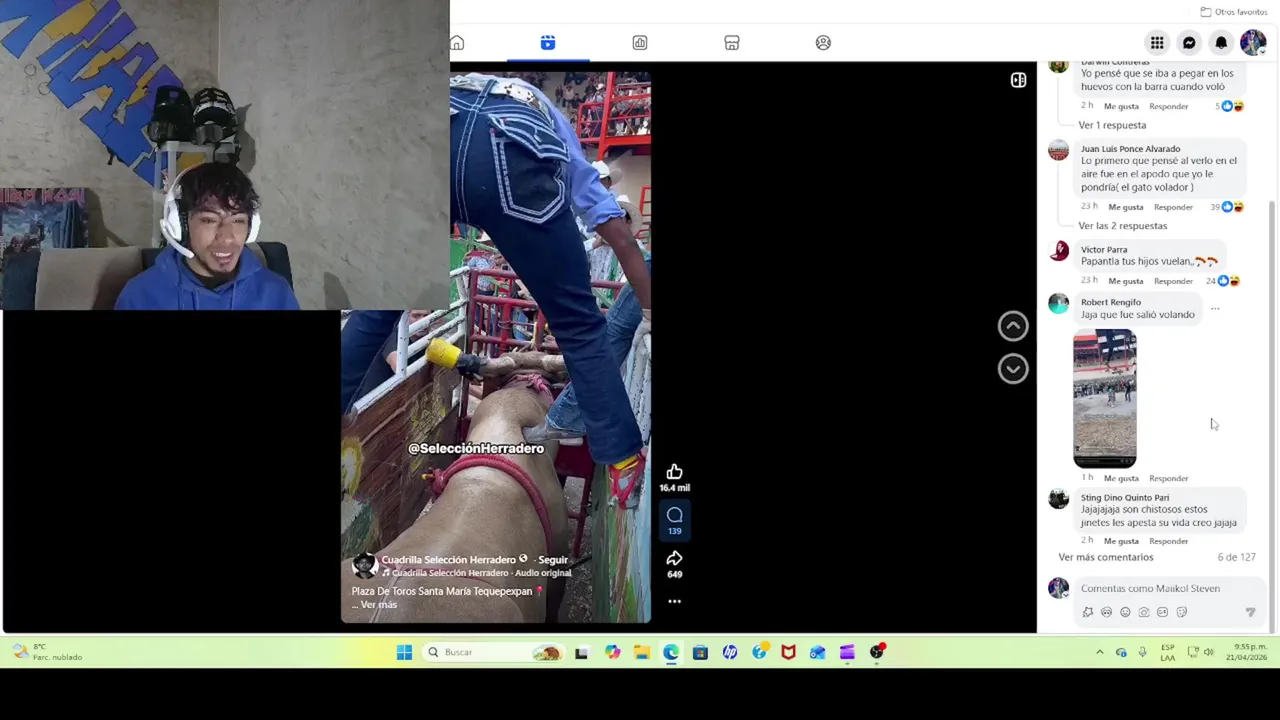Select the Reels video tab
The height and width of the screenshot is (720, 1280).
coord(548,43)
